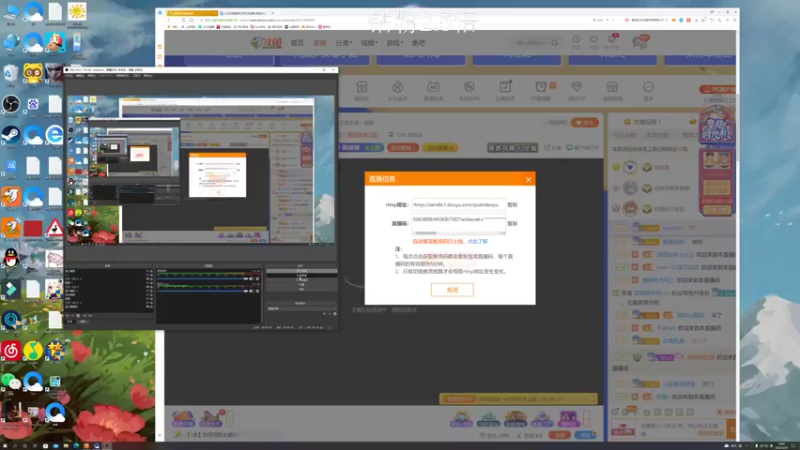Open the user avatar in Douyu header
800x450 pixels.
click(640, 42)
